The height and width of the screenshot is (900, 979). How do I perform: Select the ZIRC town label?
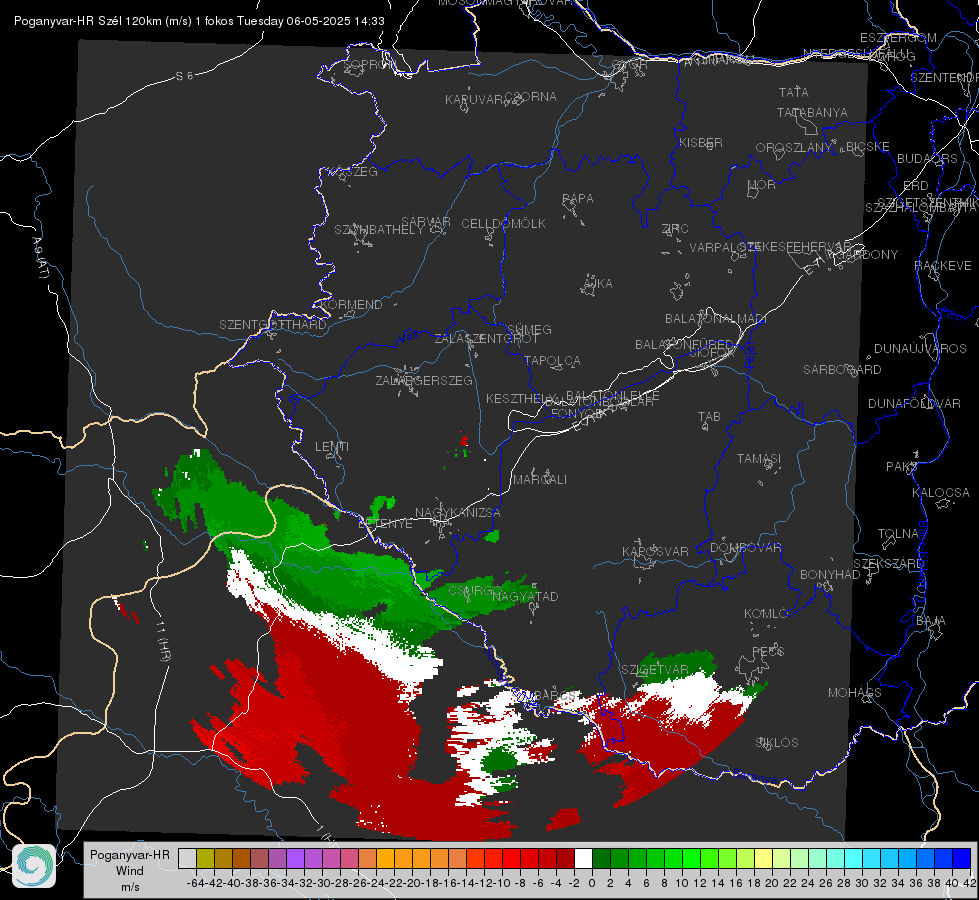click(x=675, y=229)
